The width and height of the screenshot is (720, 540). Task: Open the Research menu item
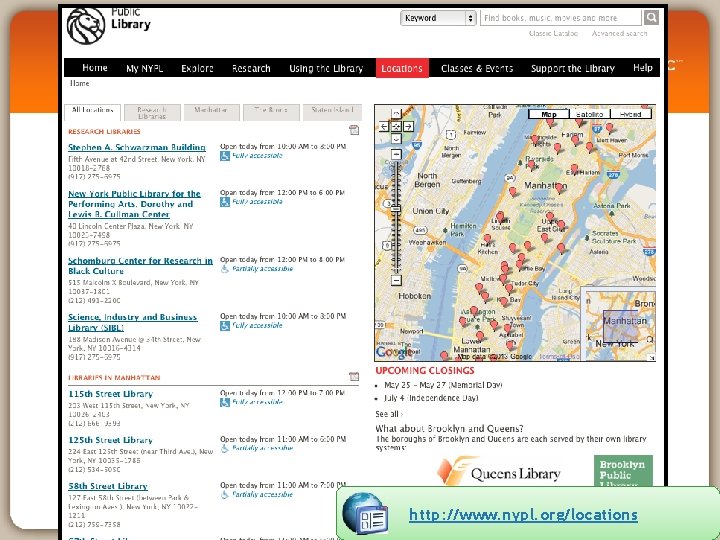(251, 68)
